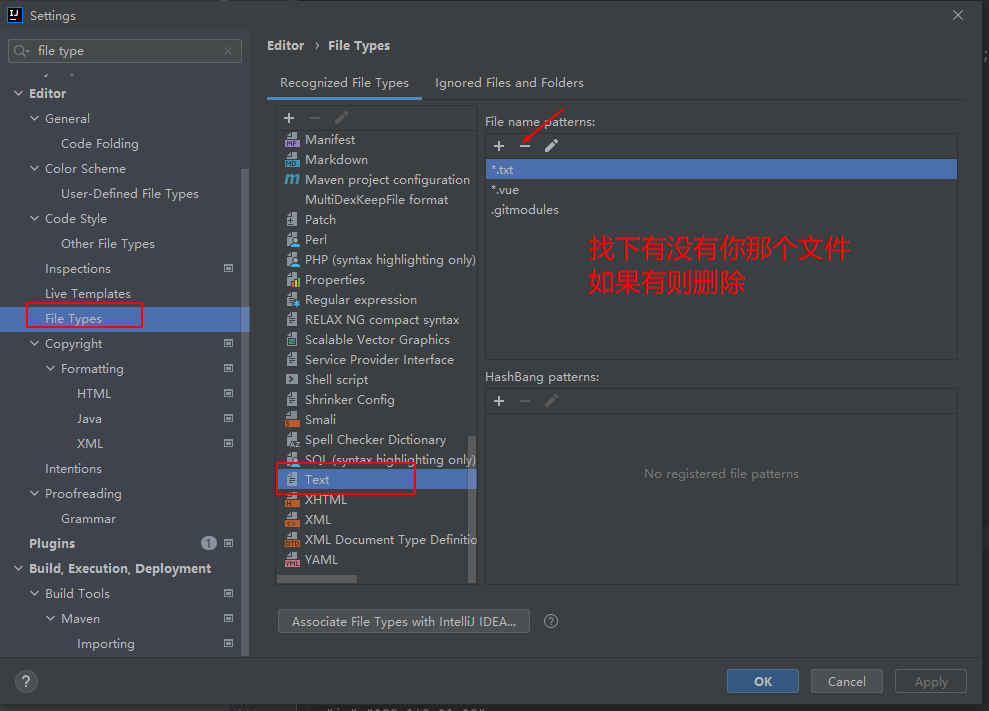
Task: Select Shell script file type
Action: click(x=377, y=380)
